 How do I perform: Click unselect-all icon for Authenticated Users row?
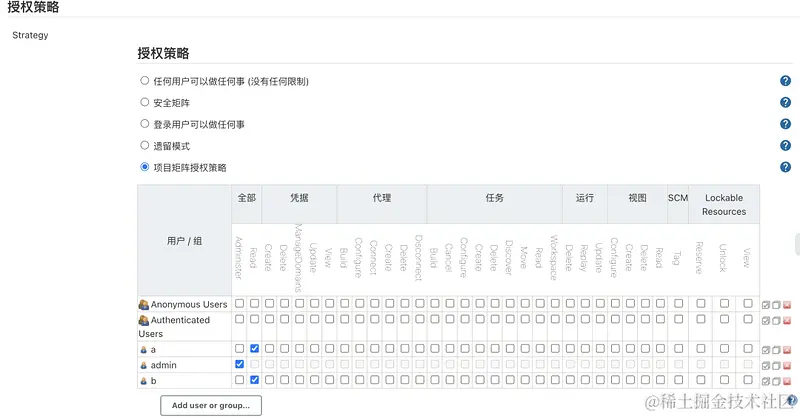(776, 321)
